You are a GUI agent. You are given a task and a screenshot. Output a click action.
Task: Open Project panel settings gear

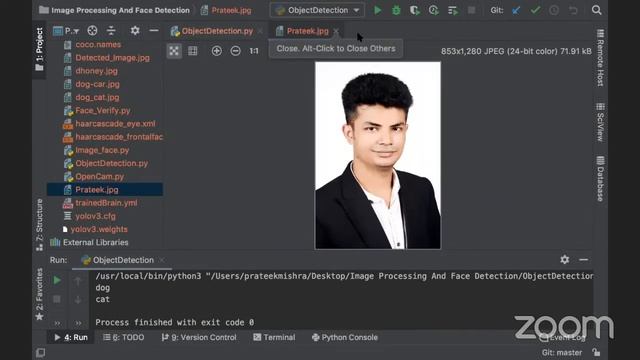135,31
